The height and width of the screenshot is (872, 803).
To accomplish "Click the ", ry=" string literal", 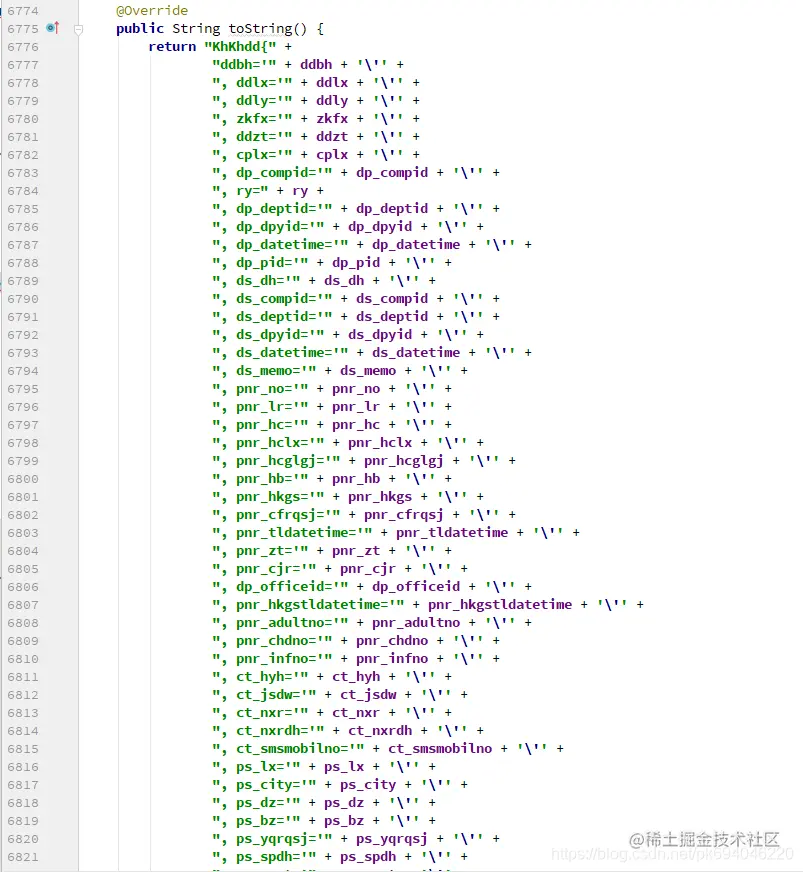I will [x=240, y=191].
